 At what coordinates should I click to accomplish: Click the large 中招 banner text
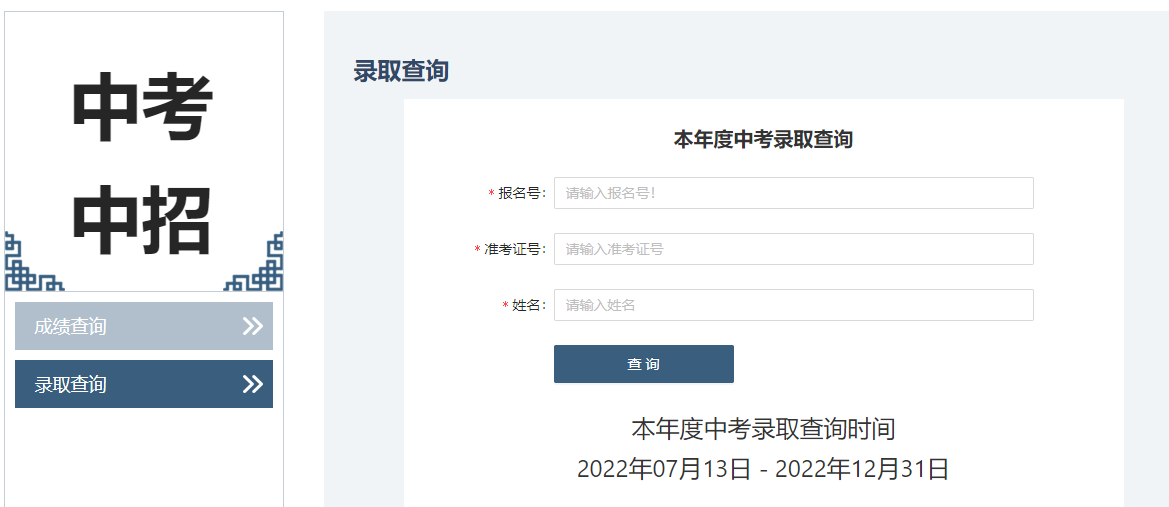pyautogui.click(x=143, y=220)
